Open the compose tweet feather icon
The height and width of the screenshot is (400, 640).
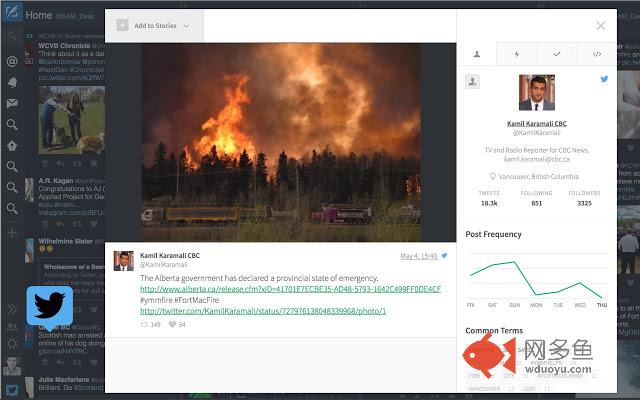point(11,12)
